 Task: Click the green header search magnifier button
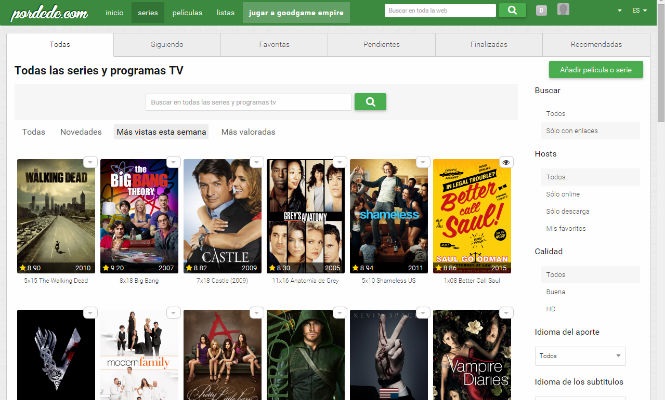pos(512,11)
